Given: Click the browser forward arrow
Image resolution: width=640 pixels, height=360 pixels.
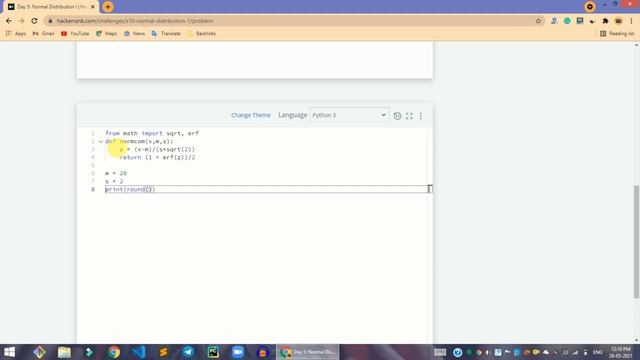Looking at the screenshot, I should click(22, 21).
